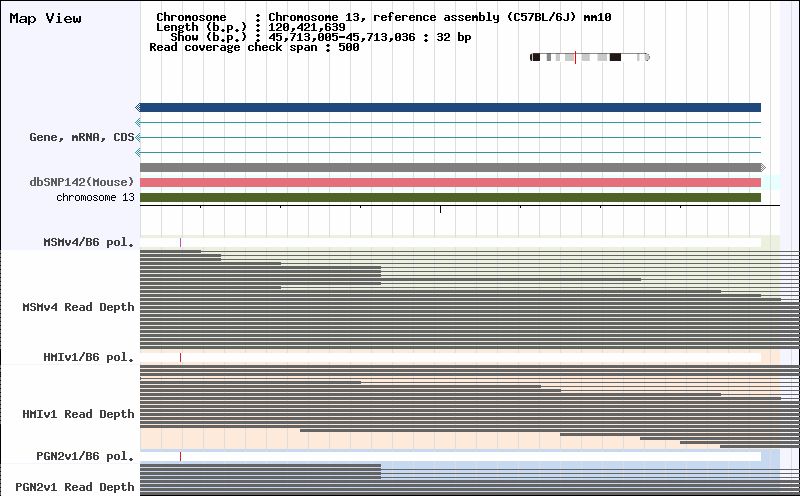Select the green chromosome 13 track bar

pos(451,197)
